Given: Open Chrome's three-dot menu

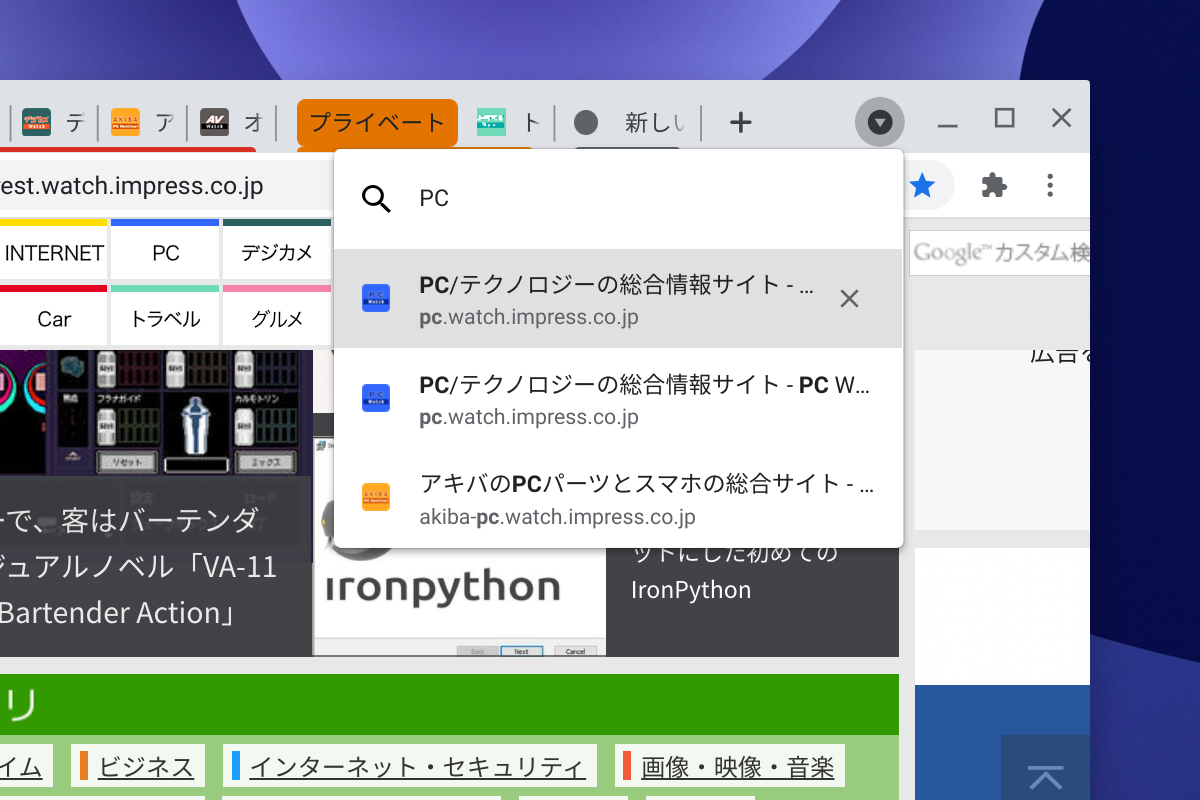Looking at the screenshot, I should (1050, 186).
